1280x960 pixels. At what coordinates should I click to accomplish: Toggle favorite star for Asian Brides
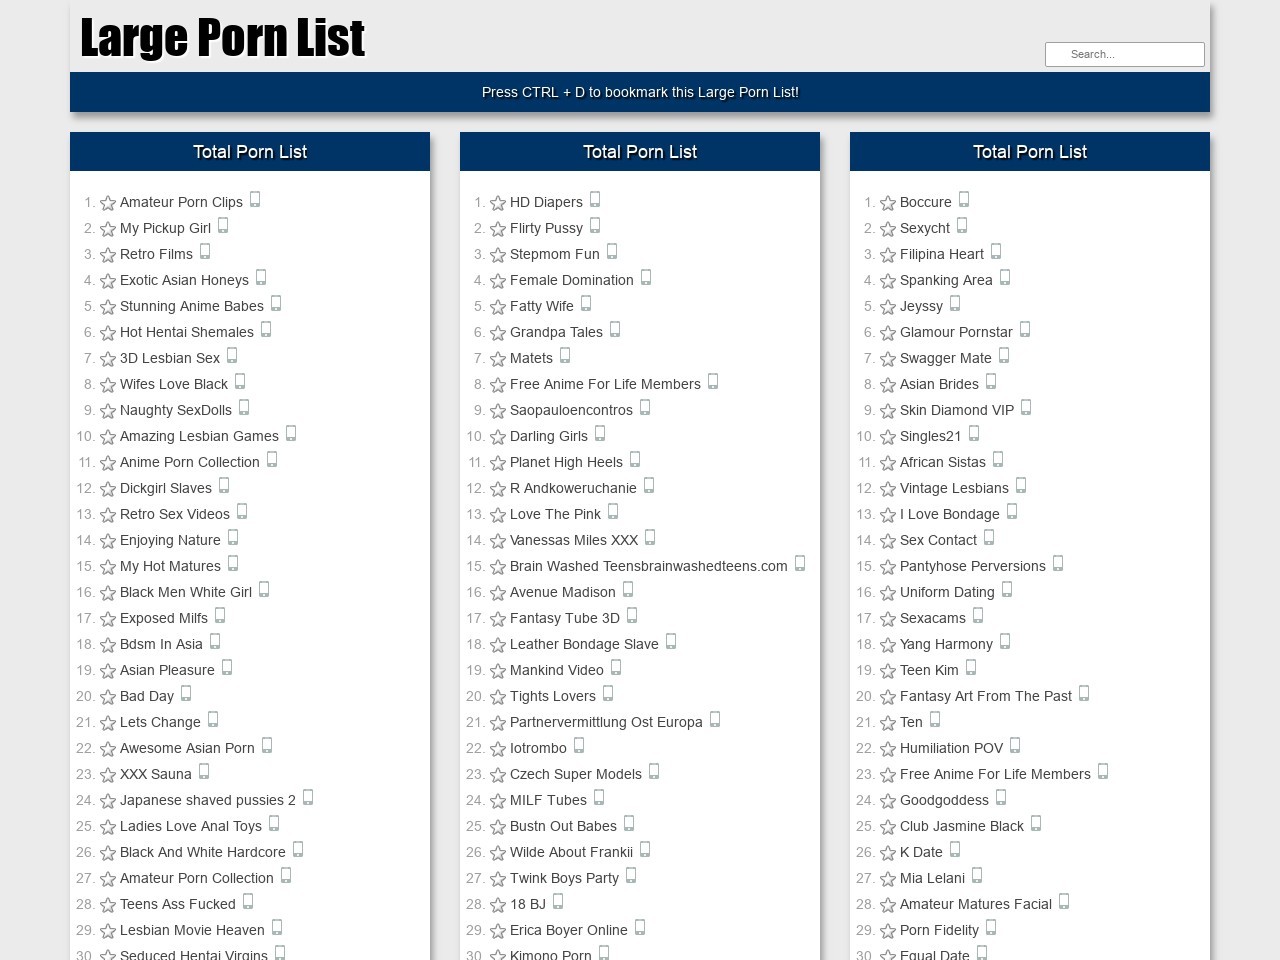[x=888, y=385]
